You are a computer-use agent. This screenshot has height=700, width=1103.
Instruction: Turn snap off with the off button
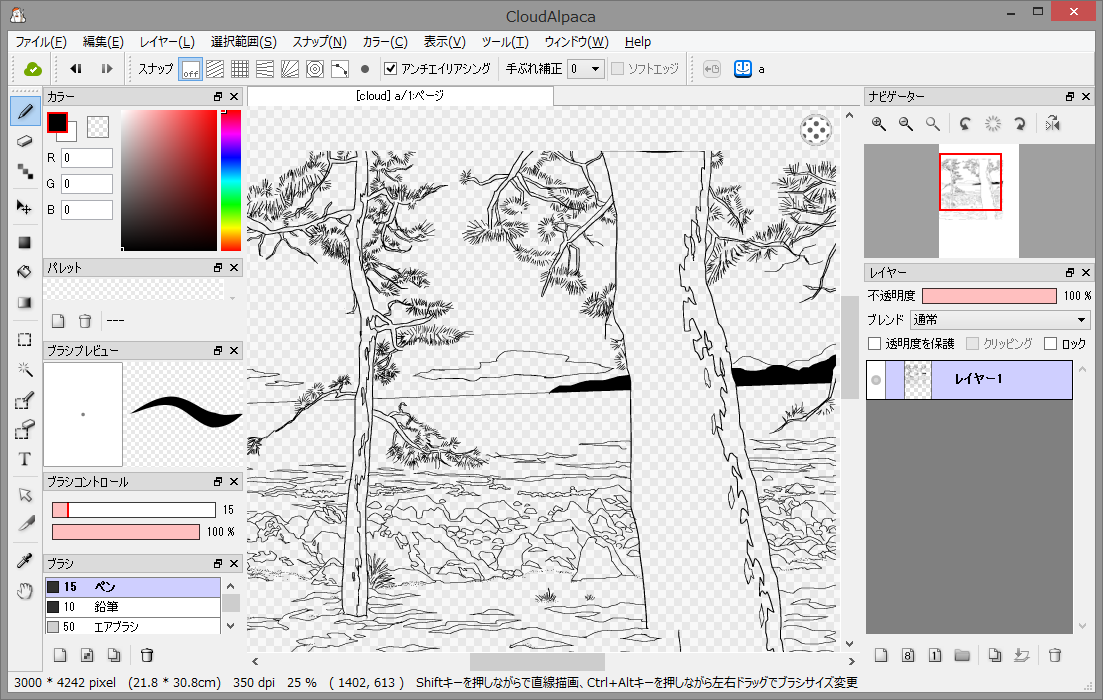tap(191, 69)
